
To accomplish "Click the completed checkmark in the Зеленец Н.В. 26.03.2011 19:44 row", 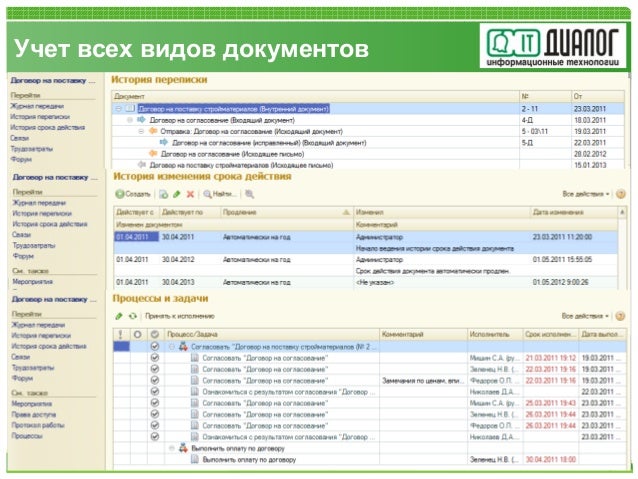I will pyautogui.click(x=155, y=414).
